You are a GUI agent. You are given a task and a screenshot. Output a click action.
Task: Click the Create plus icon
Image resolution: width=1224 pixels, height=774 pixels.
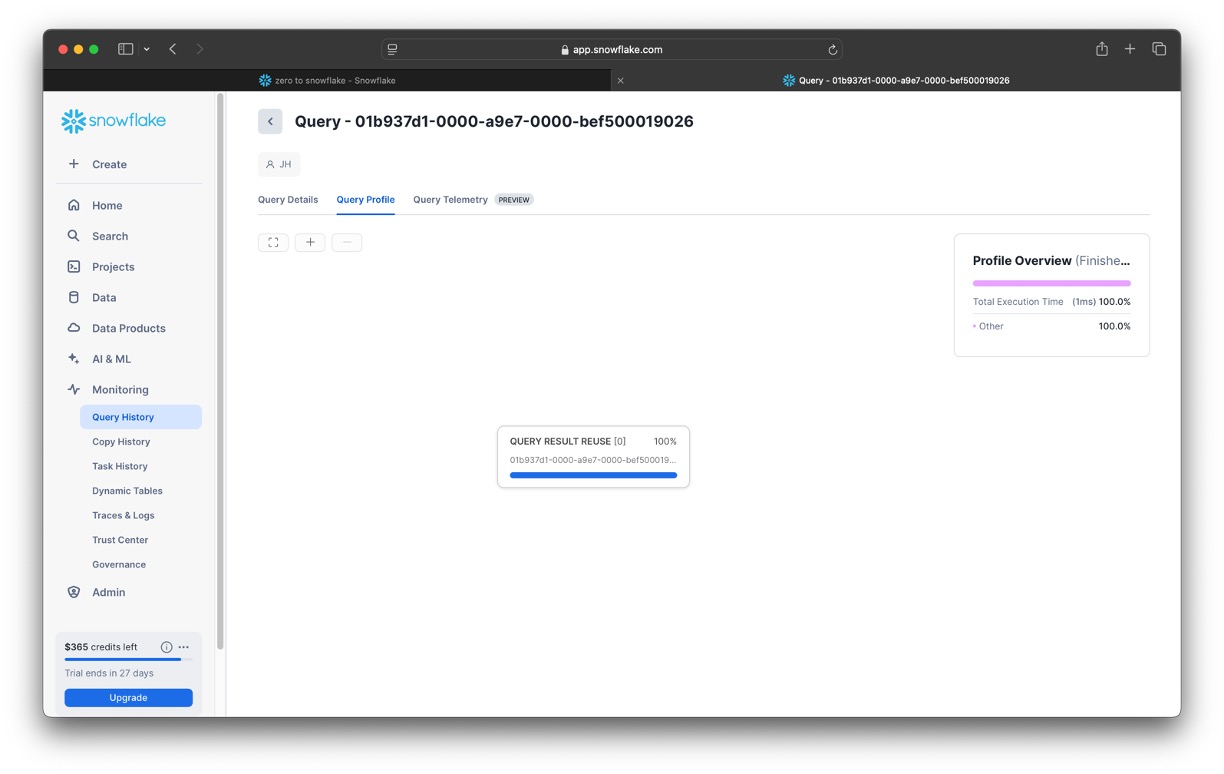pyautogui.click(x=73, y=164)
